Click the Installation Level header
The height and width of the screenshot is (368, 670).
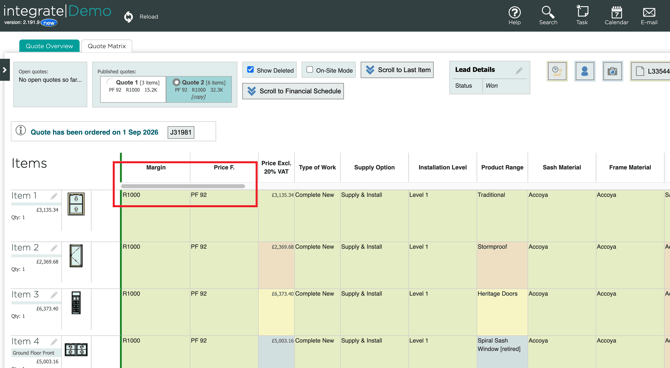coord(443,168)
